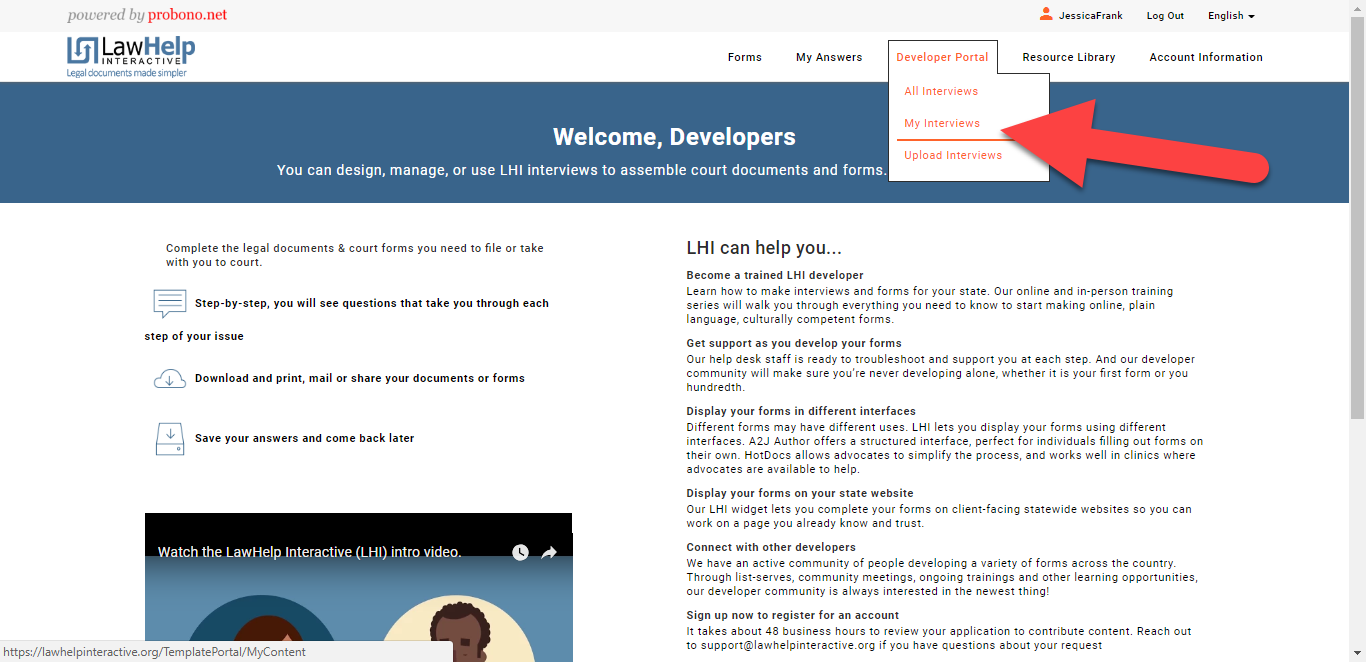1366x662 pixels.
Task: Click the step-by-step speech bubble icon
Action: tap(170, 303)
